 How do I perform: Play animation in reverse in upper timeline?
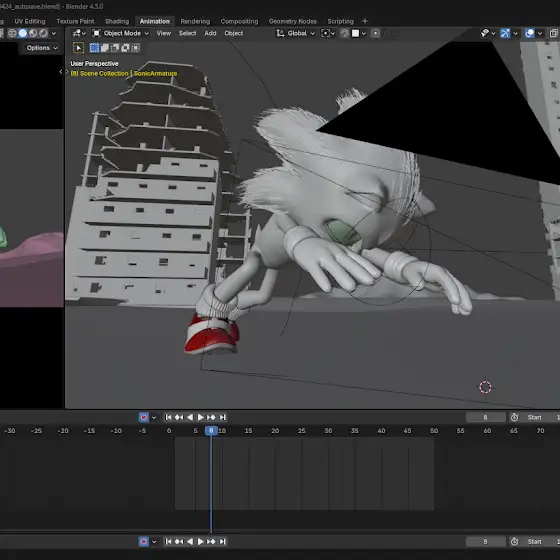(x=190, y=417)
